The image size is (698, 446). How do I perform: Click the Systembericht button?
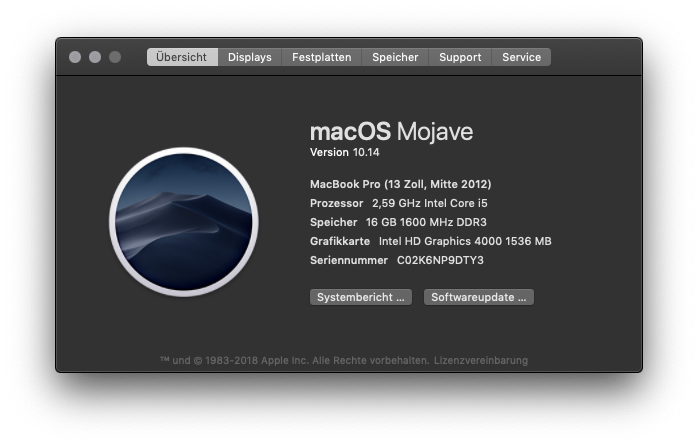coord(361,297)
